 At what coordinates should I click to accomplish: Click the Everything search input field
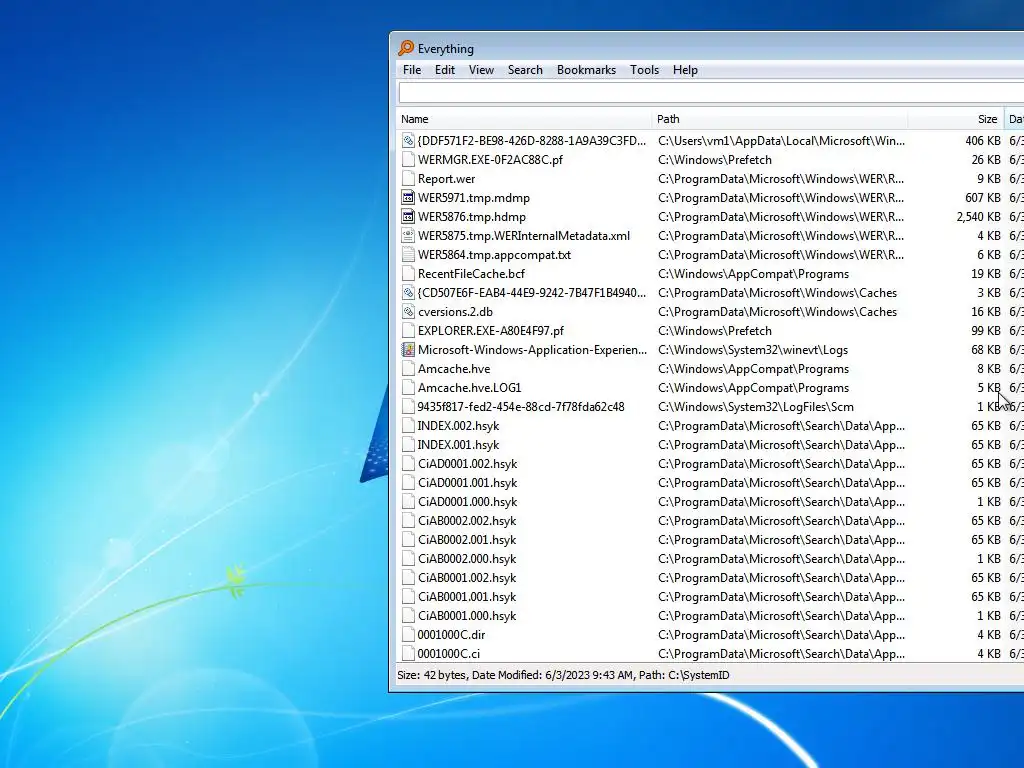[711, 93]
